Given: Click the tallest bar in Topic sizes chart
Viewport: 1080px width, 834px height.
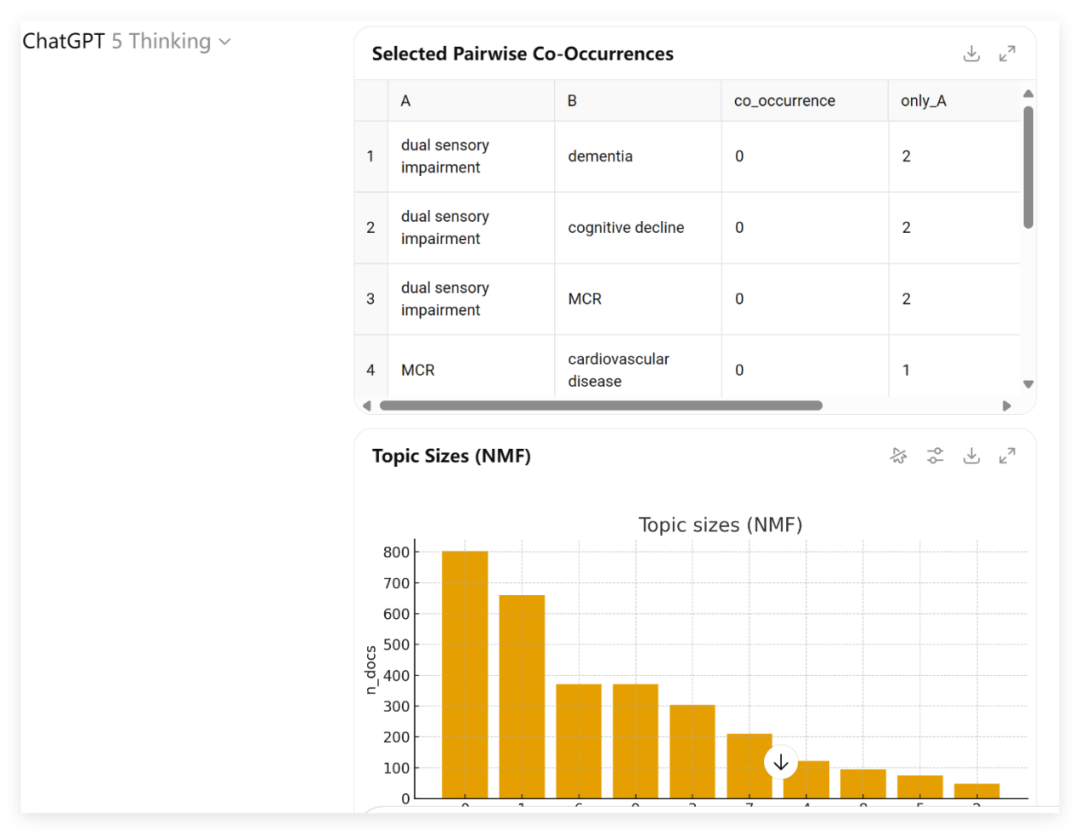Looking at the screenshot, I should click(x=465, y=674).
